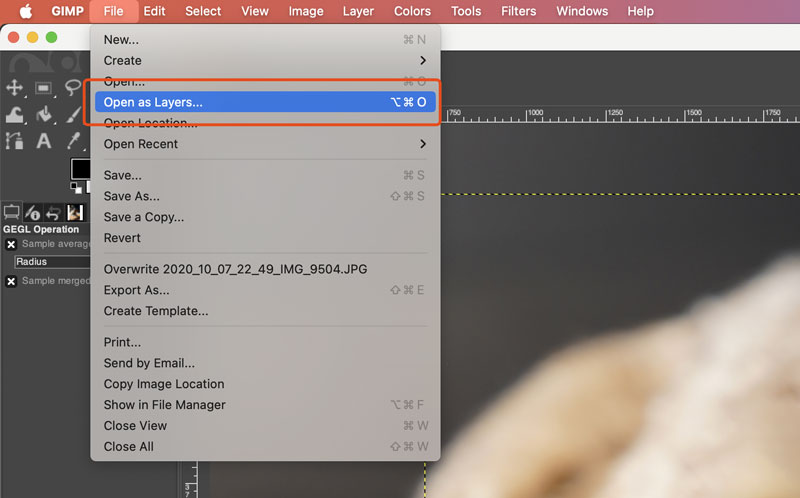Choose Save As... entry

(x=265, y=196)
